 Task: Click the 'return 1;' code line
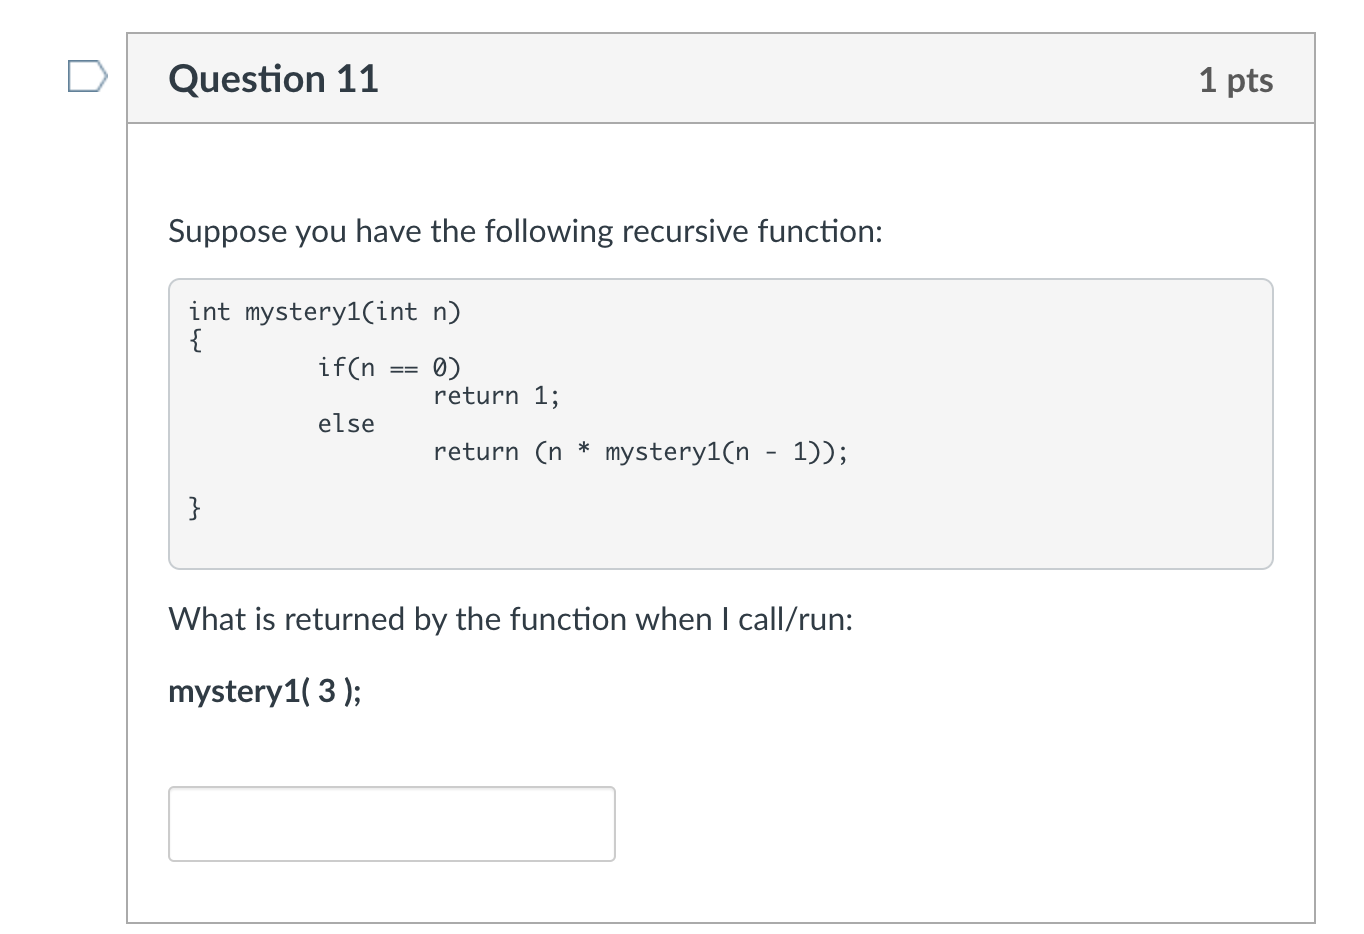click(496, 396)
